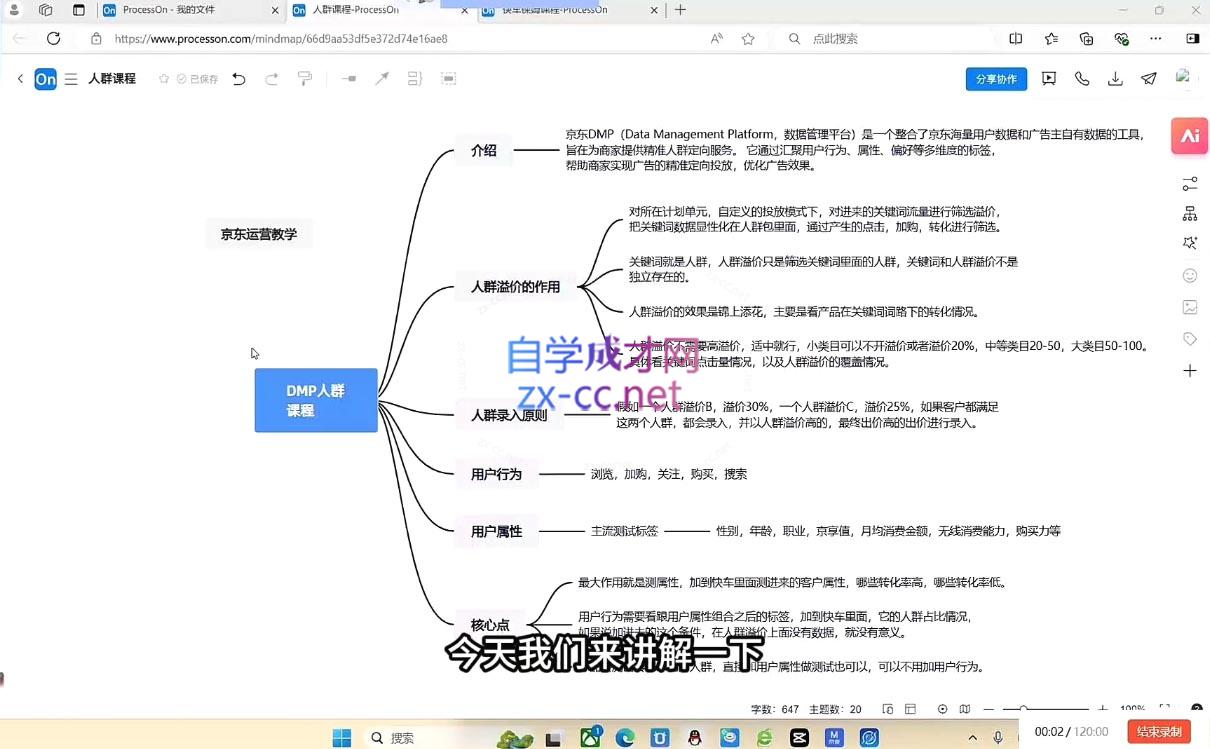Click the browser address bar URL

[x=281, y=39]
